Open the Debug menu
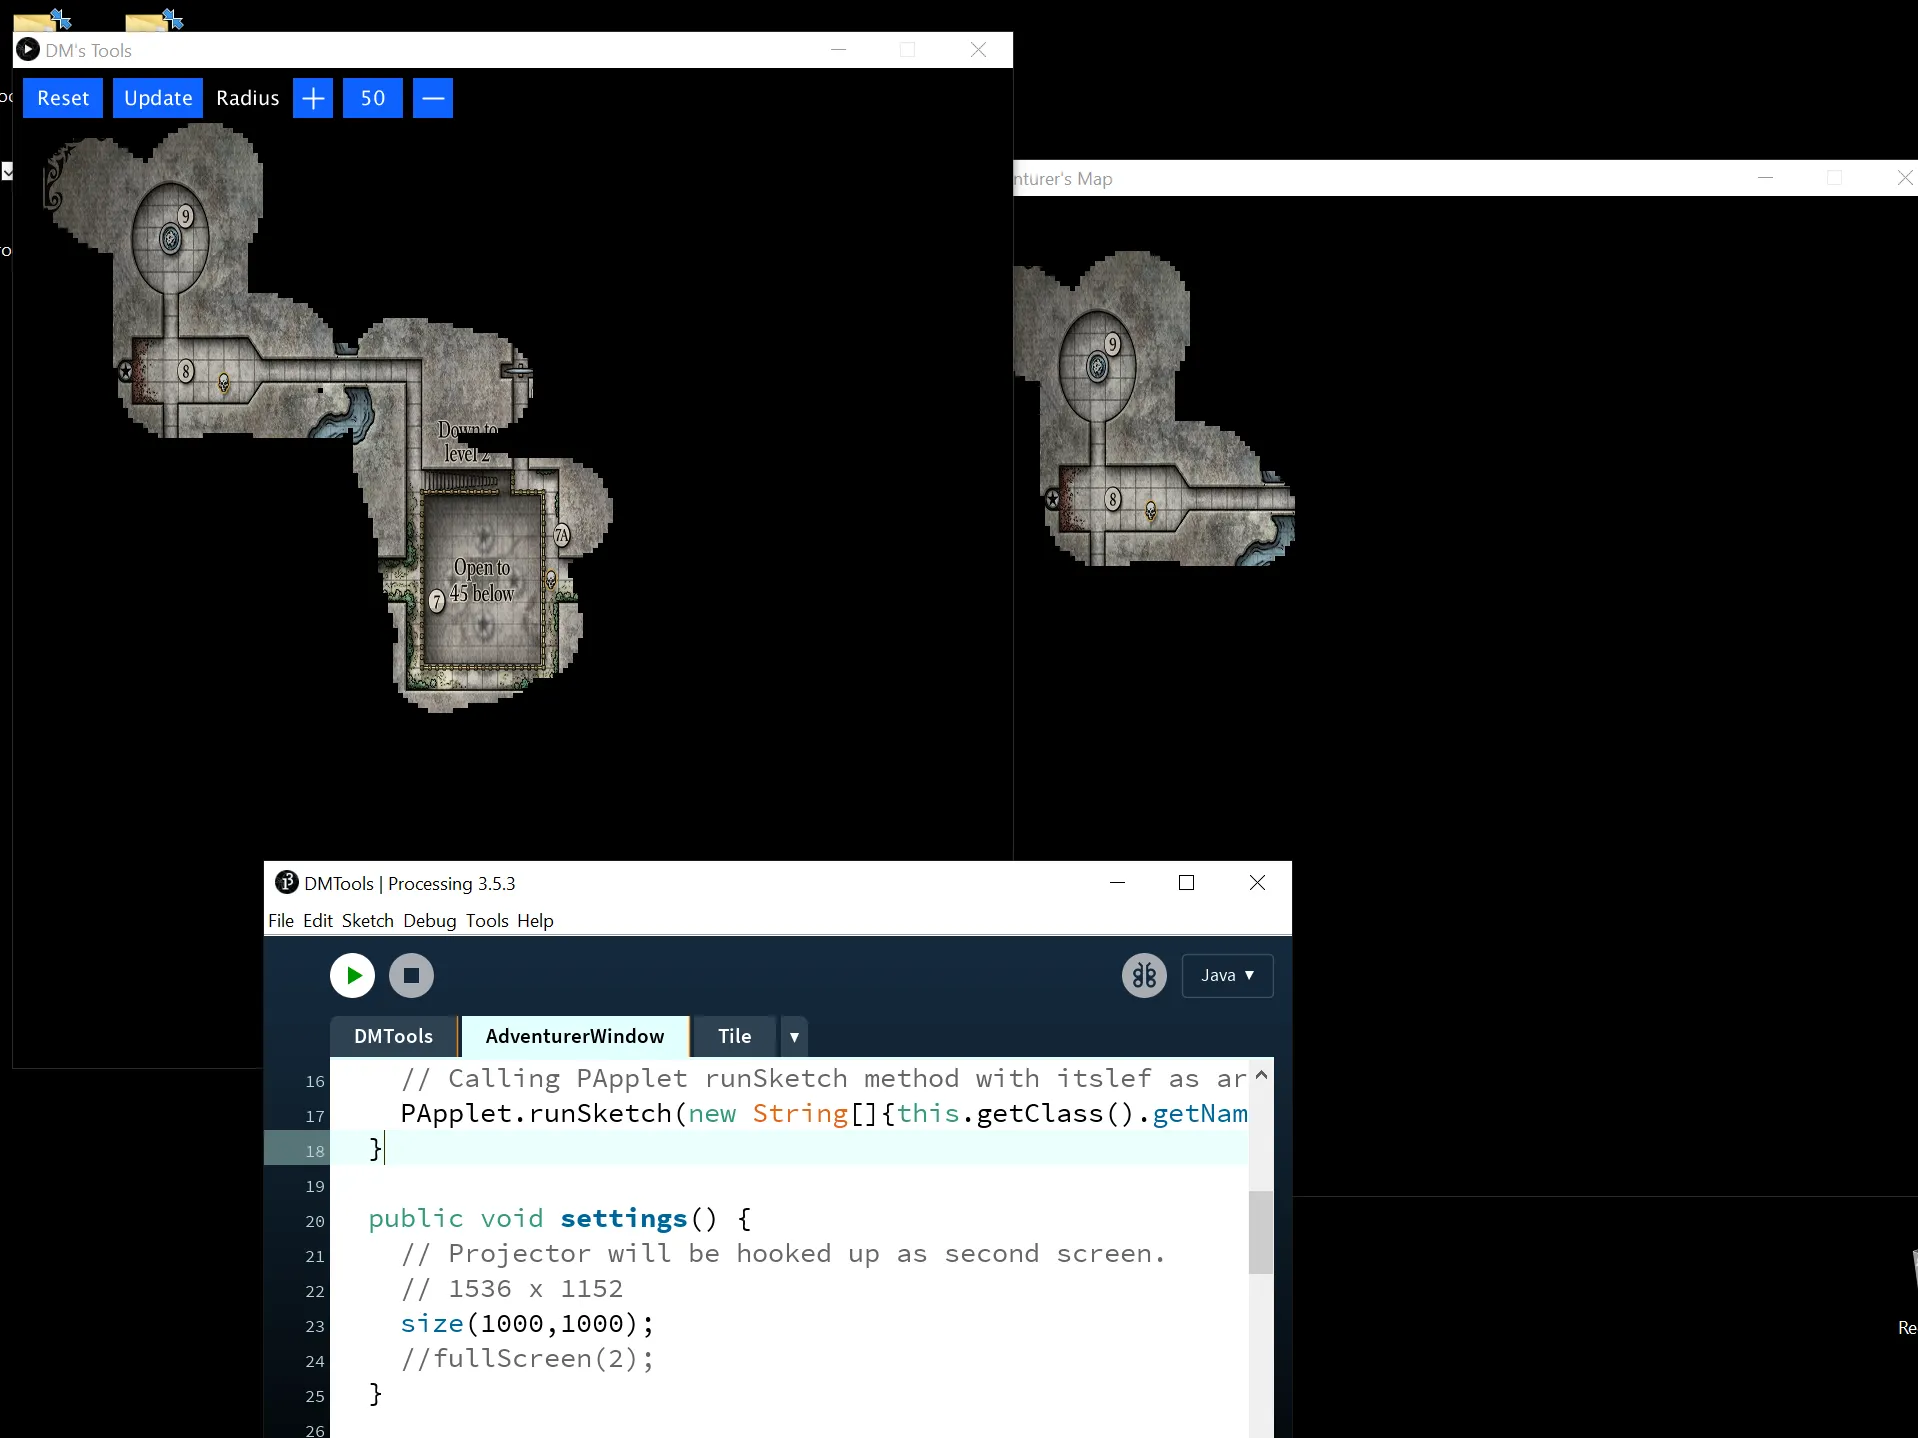 pyautogui.click(x=430, y=921)
